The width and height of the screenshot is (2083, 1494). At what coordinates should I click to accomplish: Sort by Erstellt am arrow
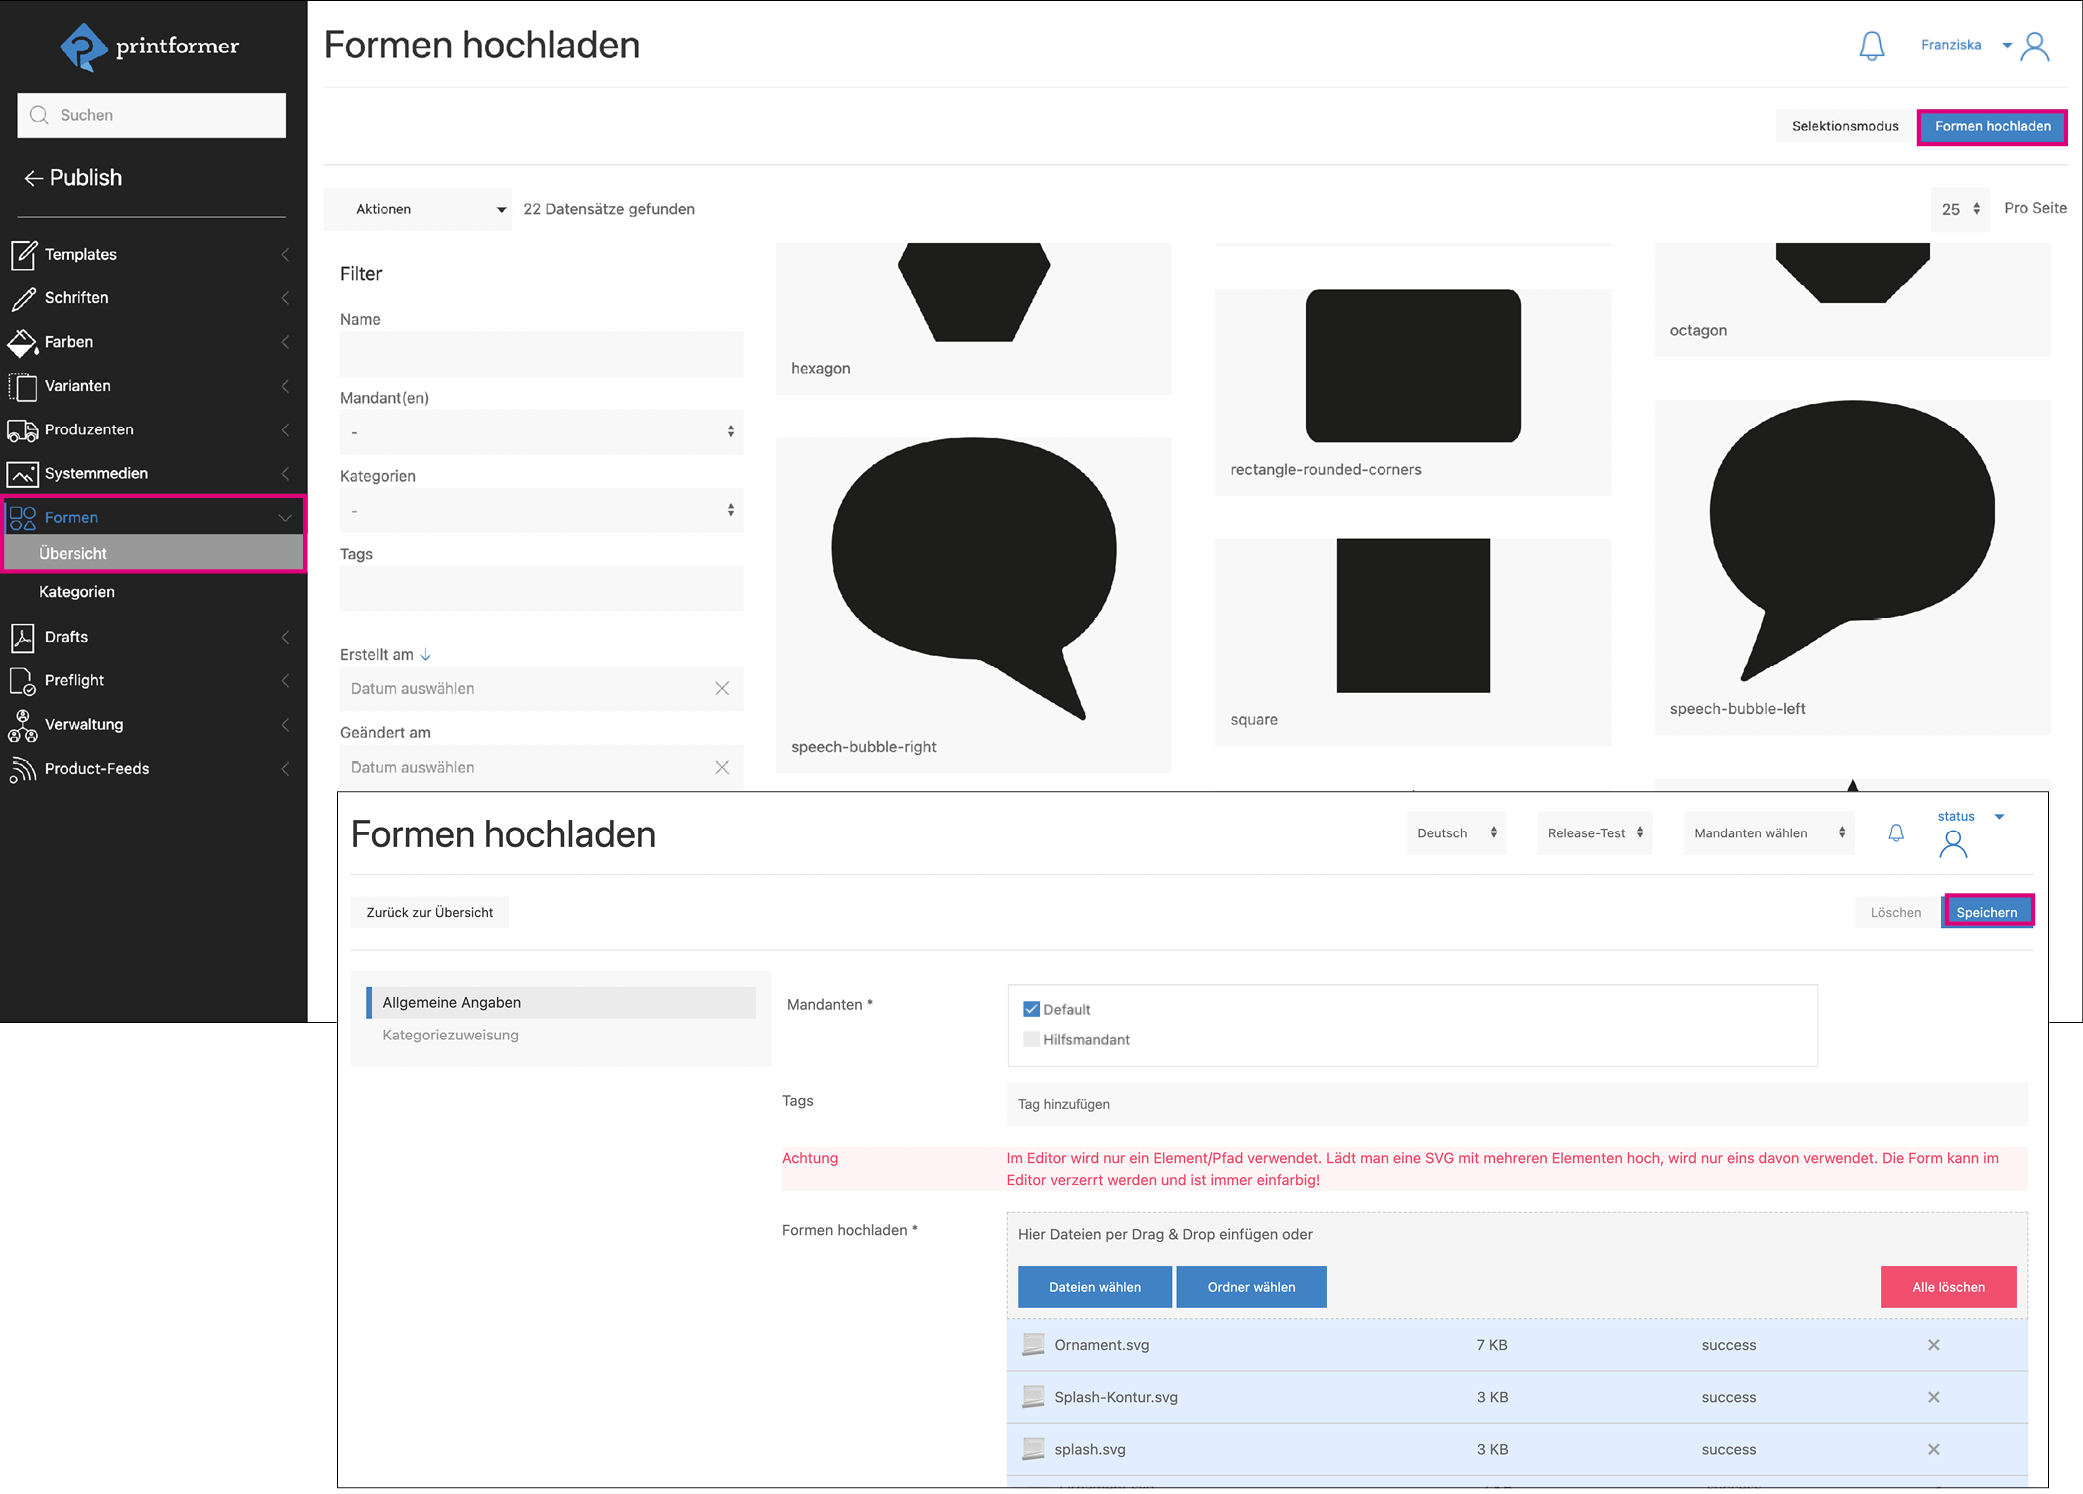coord(426,654)
